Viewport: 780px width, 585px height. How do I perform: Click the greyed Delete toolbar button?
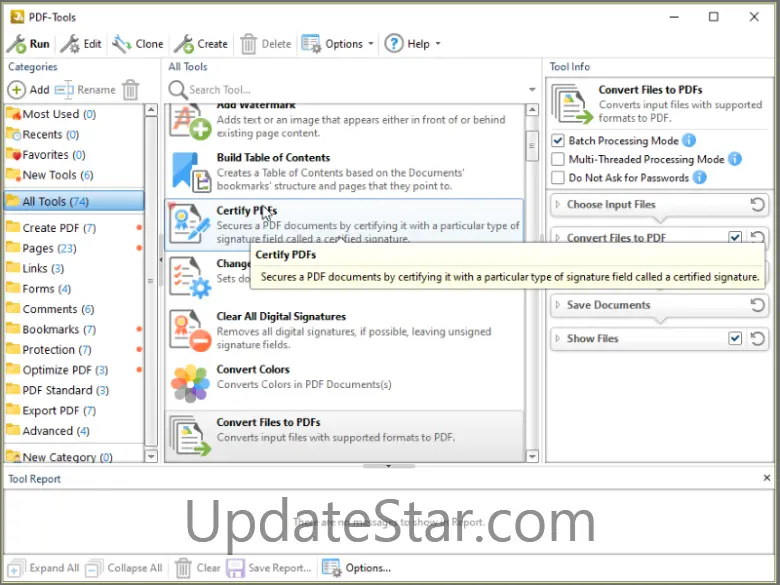(266, 44)
